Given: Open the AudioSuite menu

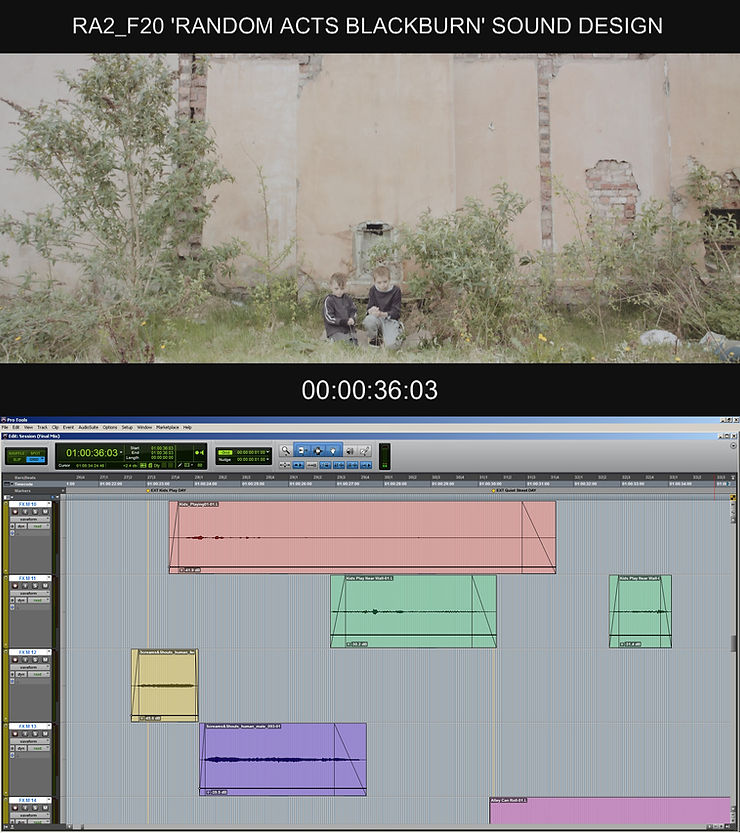Looking at the screenshot, I should coord(88,427).
